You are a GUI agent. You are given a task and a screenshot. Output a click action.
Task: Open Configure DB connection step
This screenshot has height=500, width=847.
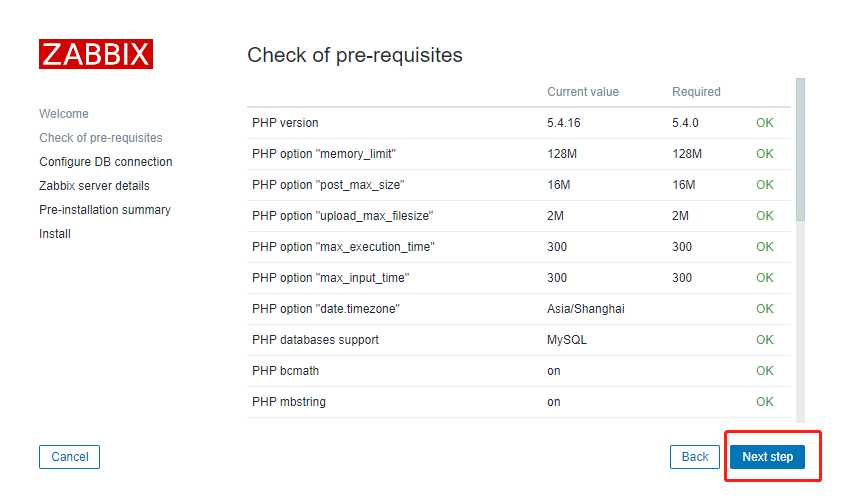point(106,162)
